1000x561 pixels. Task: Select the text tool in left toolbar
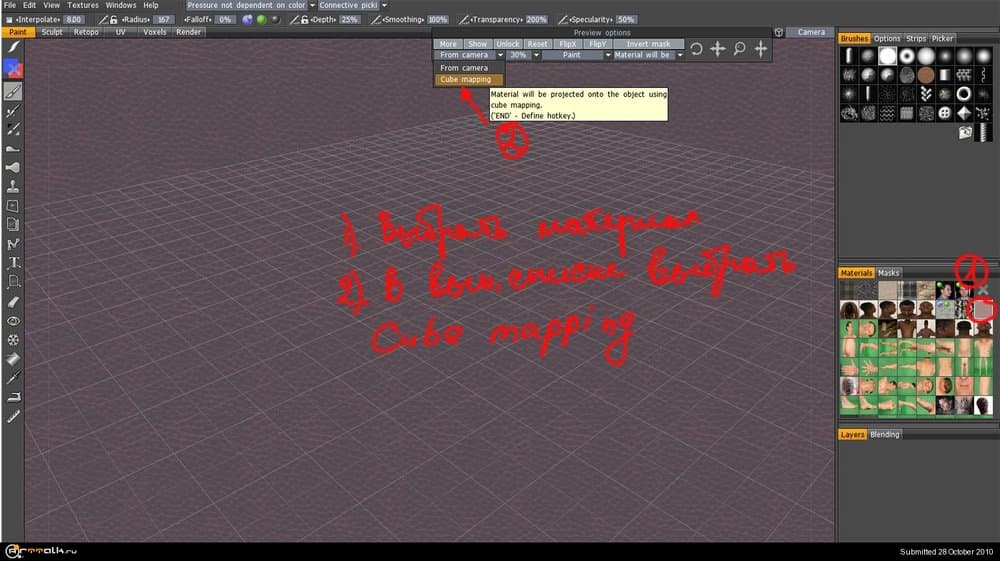14,263
